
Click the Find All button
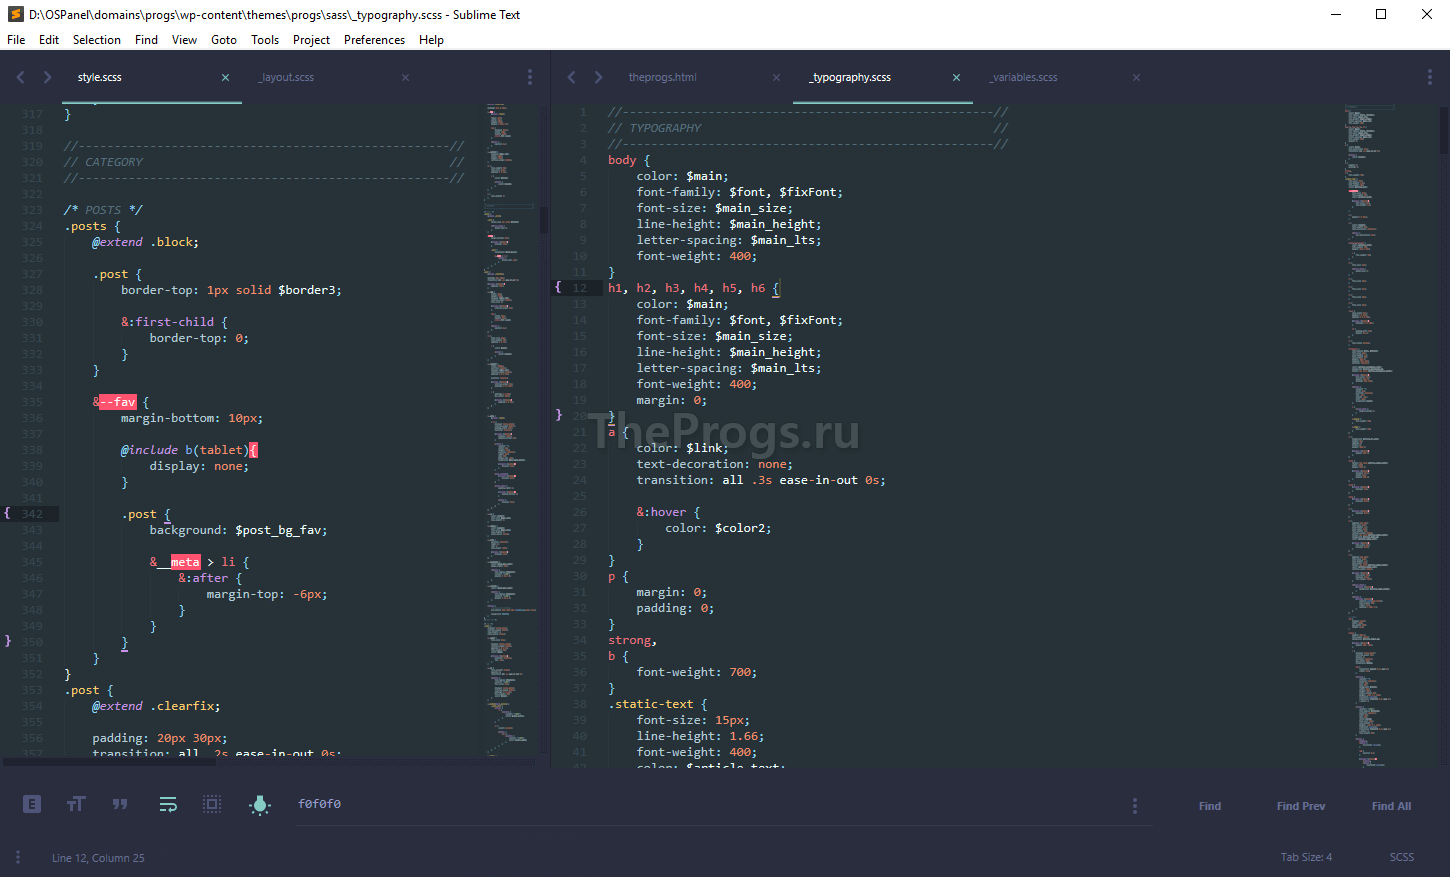click(x=1391, y=806)
